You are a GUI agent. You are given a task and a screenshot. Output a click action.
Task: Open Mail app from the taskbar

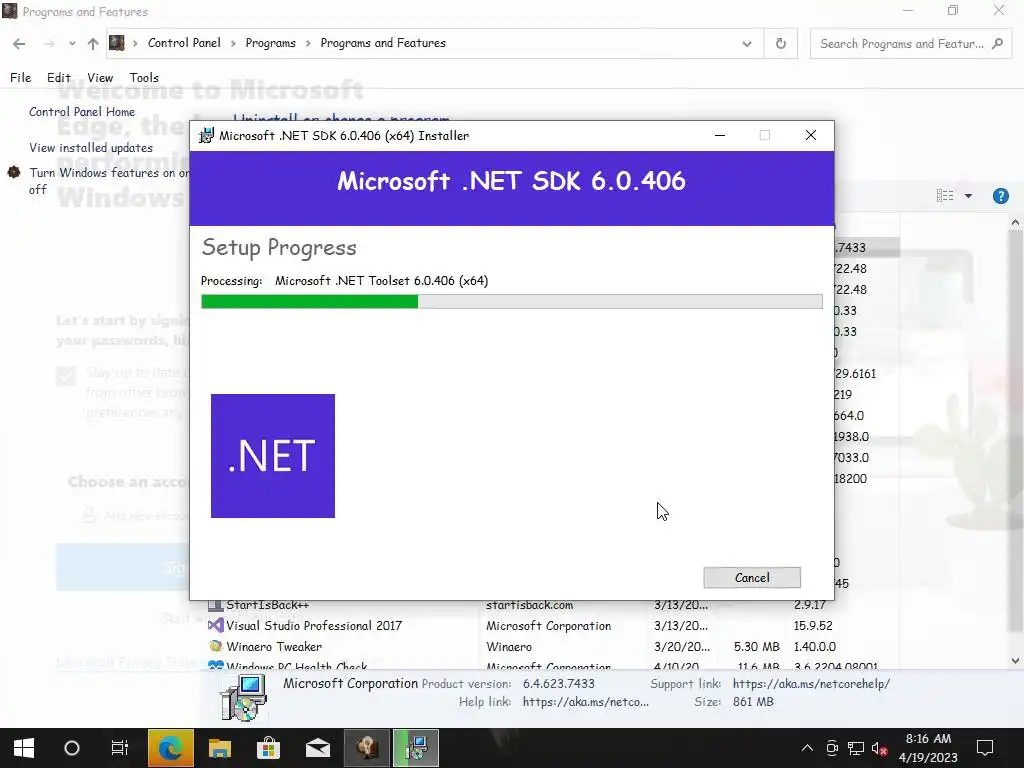[317, 748]
